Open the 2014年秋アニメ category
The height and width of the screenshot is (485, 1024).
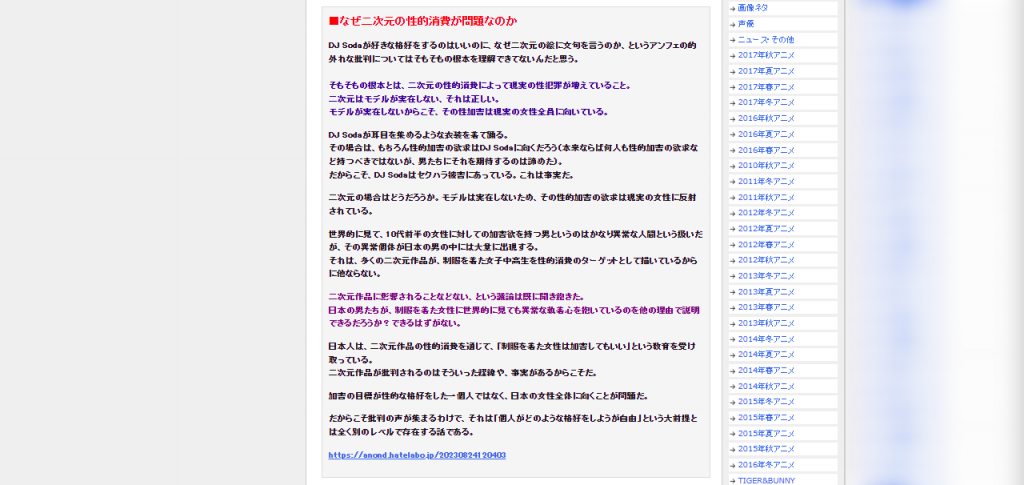pos(766,386)
